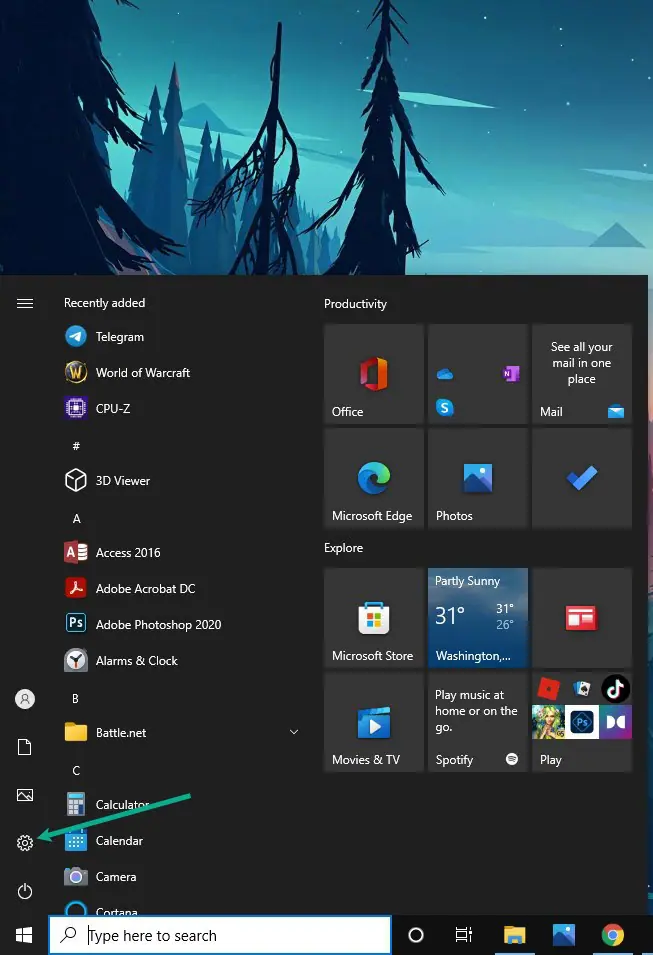Click the Roblox icon in Play tile
Image resolution: width=653 pixels, height=955 pixels.
pos(549,689)
